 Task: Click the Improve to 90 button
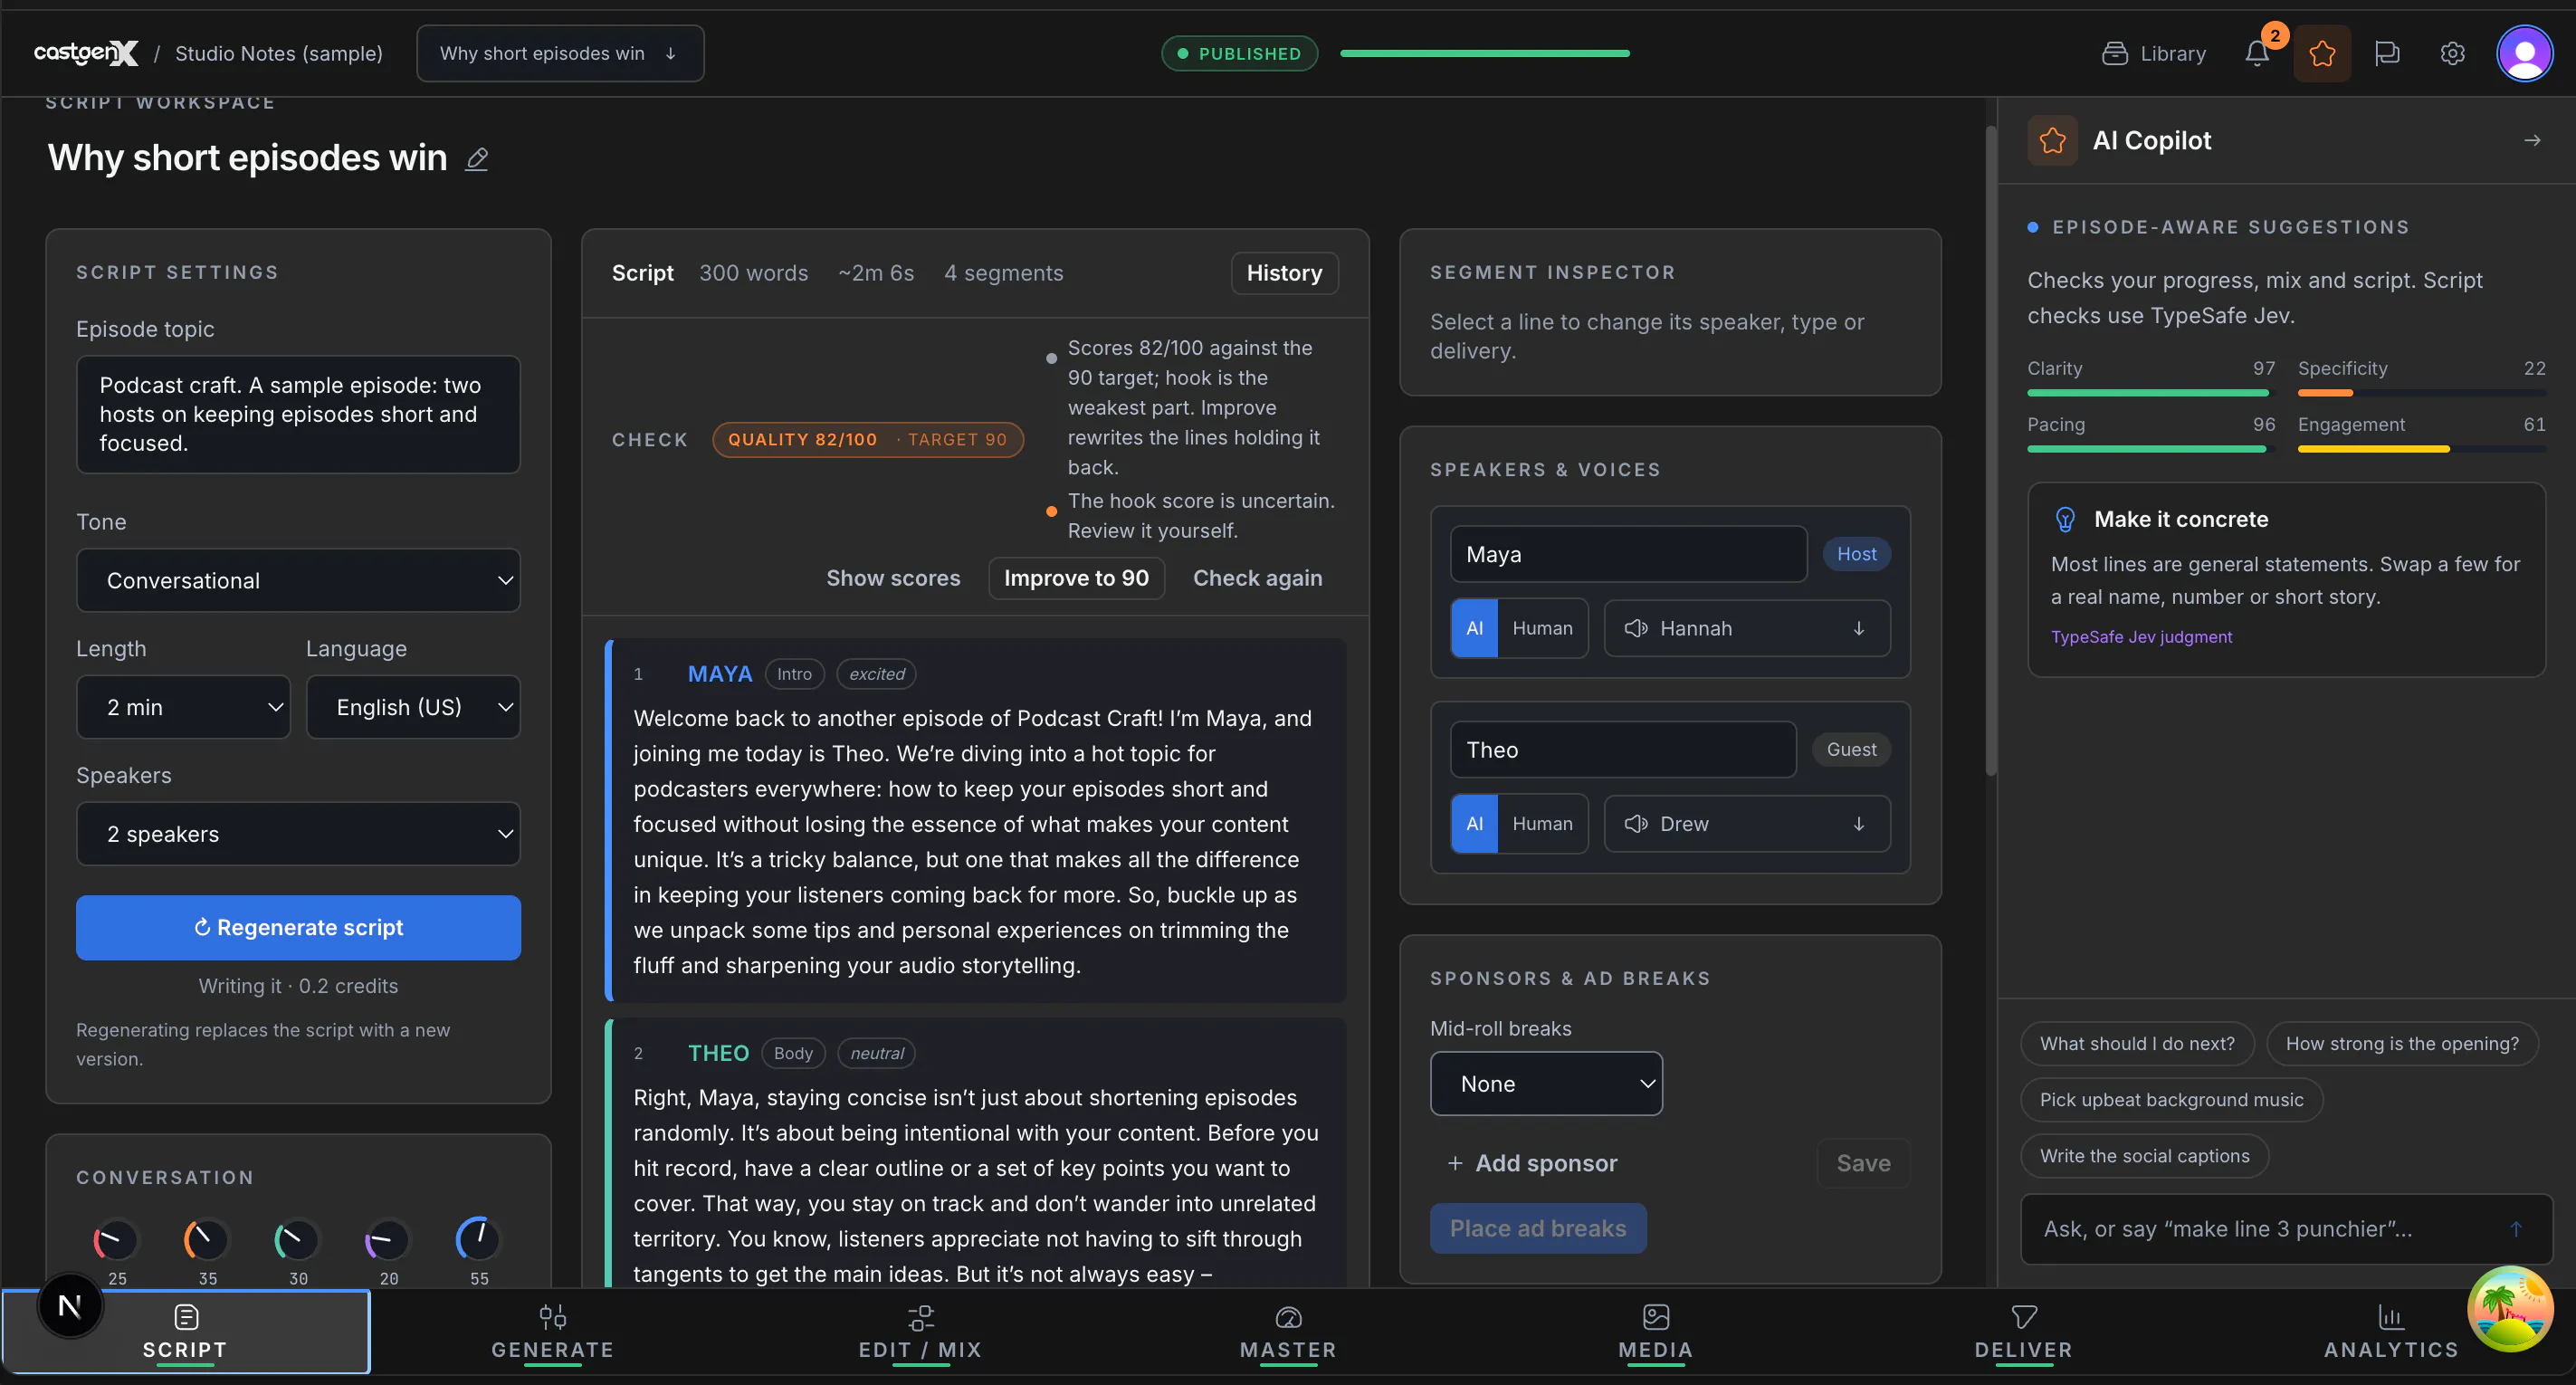[1076, 578]
